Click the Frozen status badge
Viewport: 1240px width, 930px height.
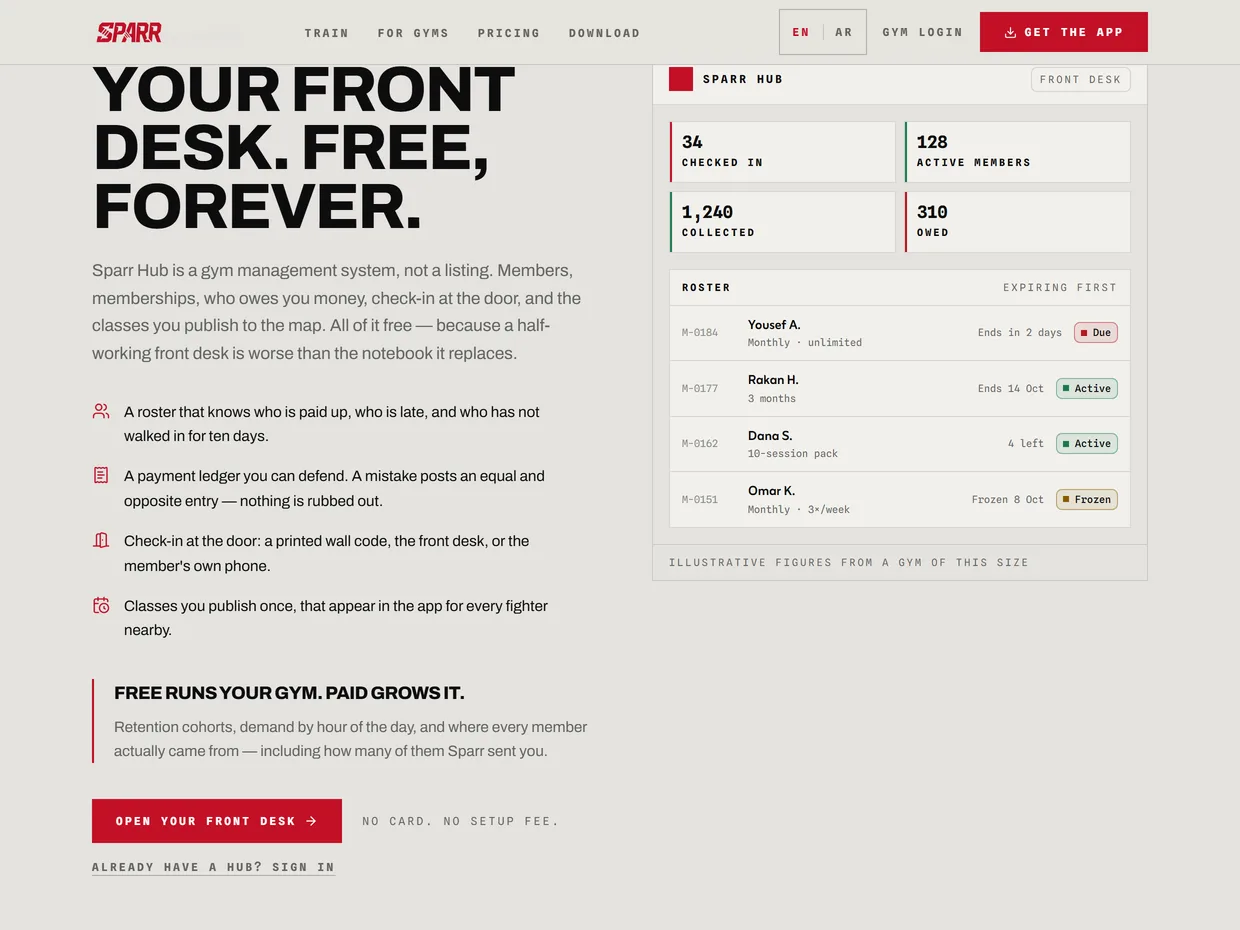click(1087, 499)
